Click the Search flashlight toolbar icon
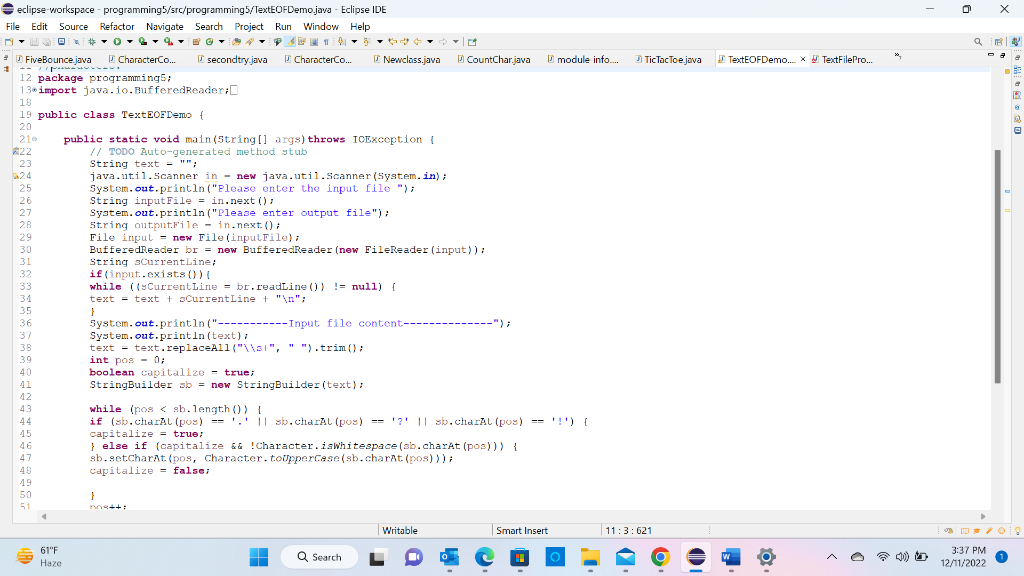Screen dimensions: 1024x576 click(x=249, y=42)
